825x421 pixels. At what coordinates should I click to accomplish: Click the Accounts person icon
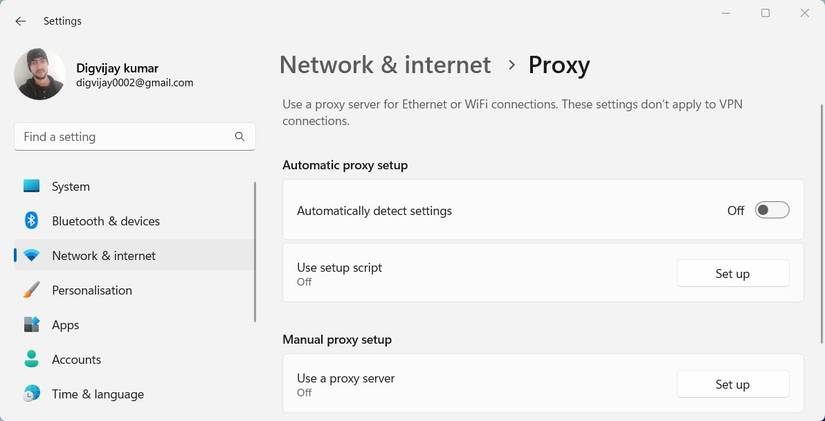point(32,359)
